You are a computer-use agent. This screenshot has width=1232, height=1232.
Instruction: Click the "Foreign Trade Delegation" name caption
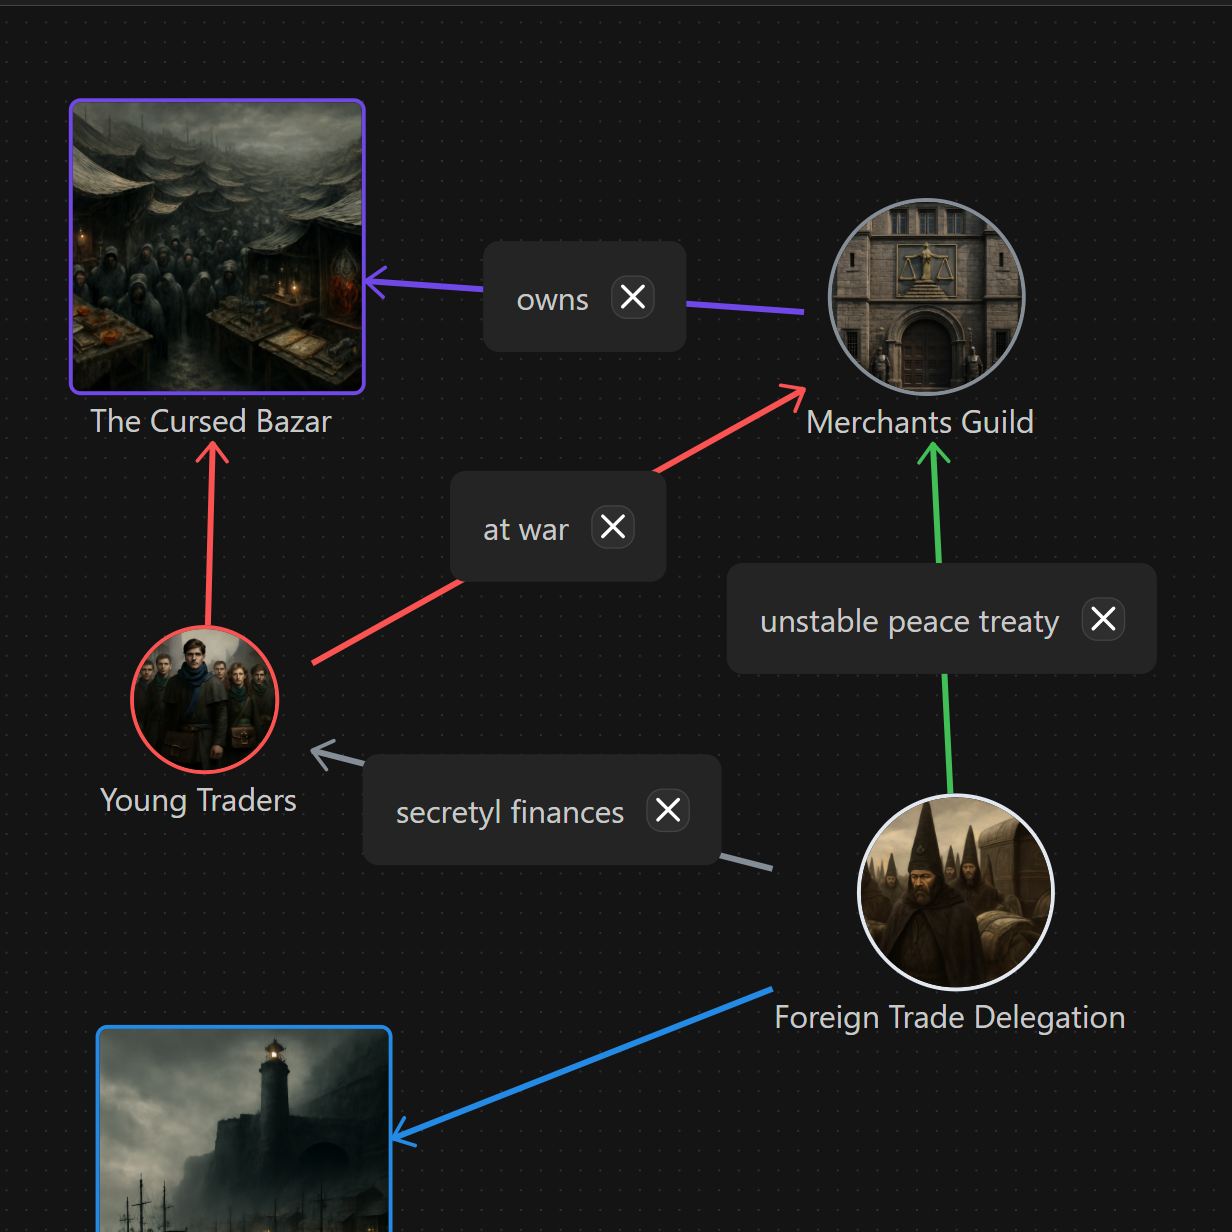click(949, 1017)
